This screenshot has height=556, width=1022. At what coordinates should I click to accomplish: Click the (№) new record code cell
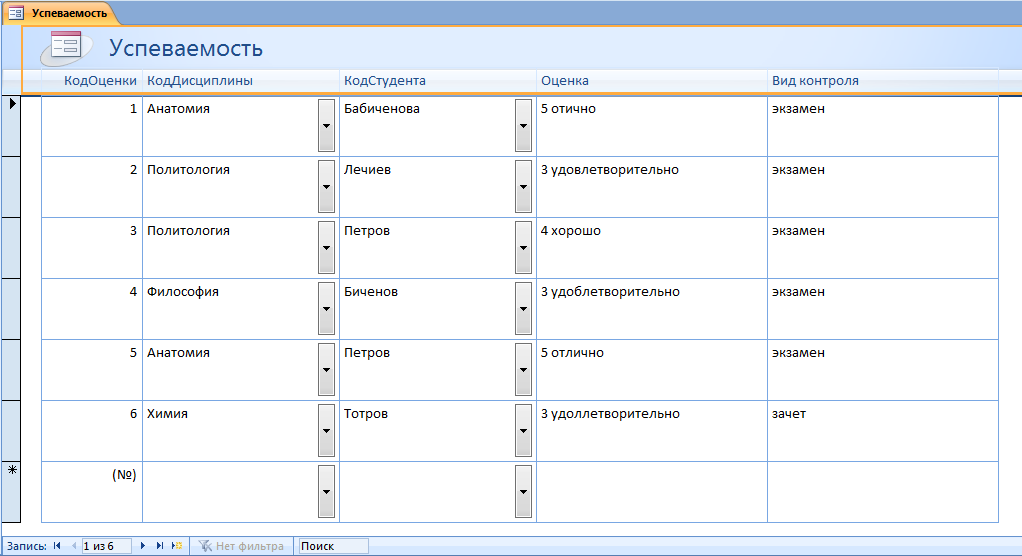(x=92, y=492)
